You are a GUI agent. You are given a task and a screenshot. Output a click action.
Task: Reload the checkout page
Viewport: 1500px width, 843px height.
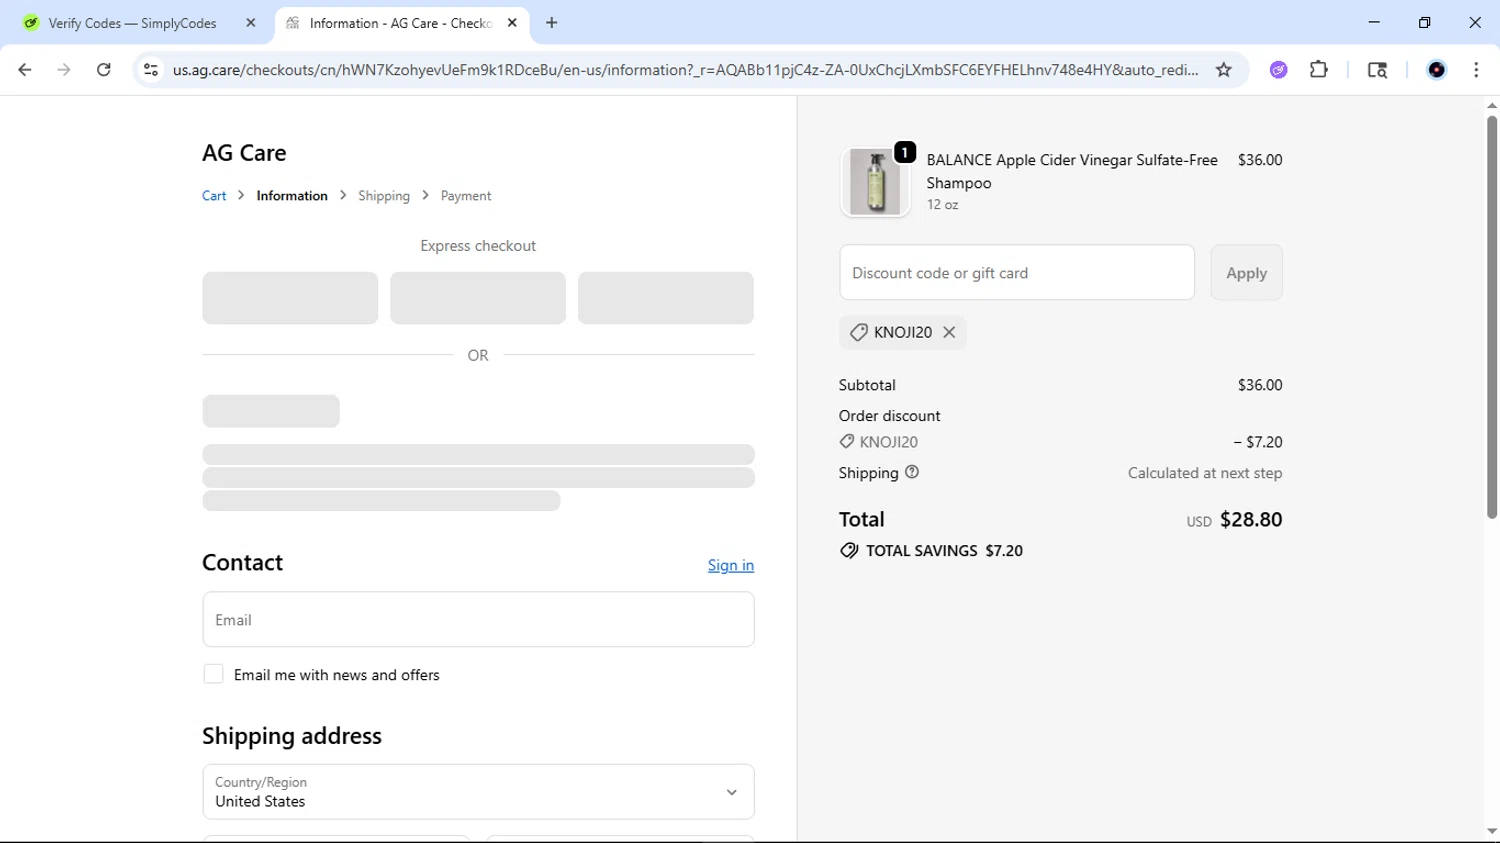pyautogui.click(x=104, y=70)
